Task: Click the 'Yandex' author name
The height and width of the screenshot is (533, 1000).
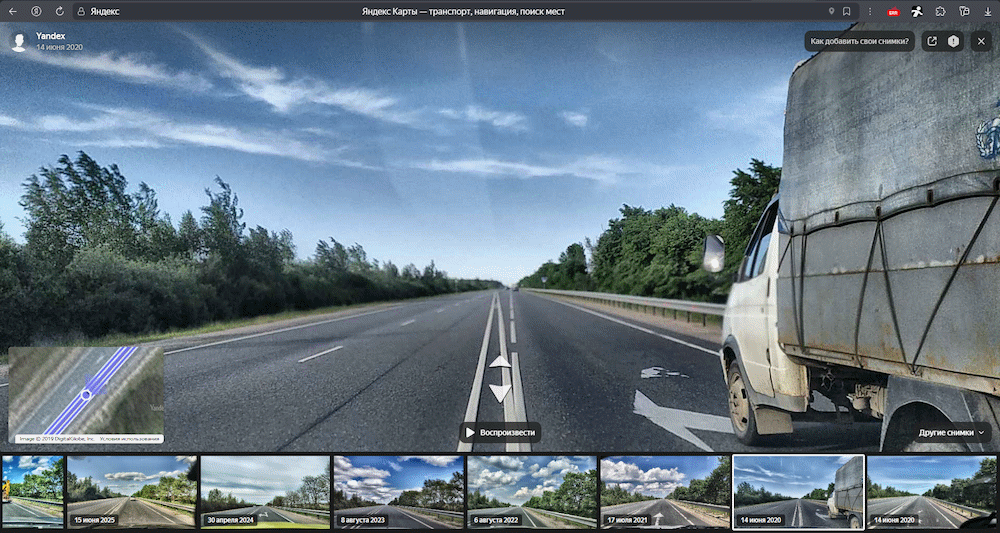Action: pos(50,36)
